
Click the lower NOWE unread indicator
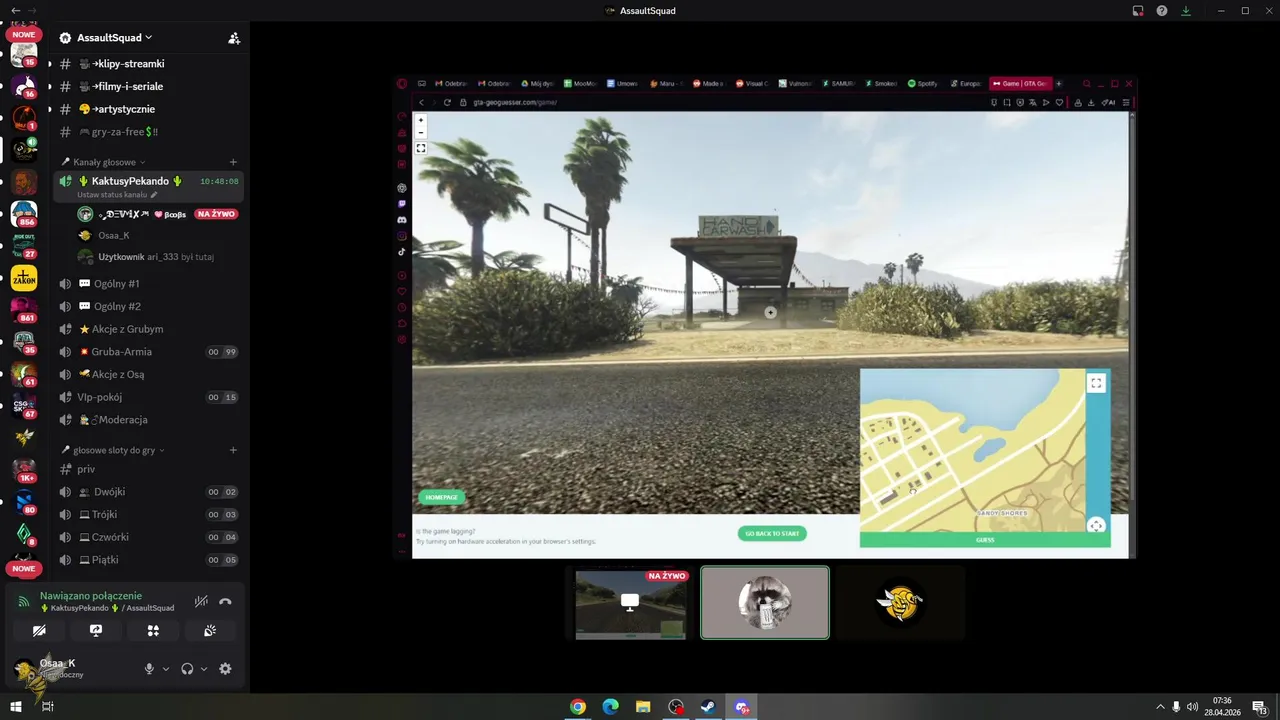click(23, 568)
